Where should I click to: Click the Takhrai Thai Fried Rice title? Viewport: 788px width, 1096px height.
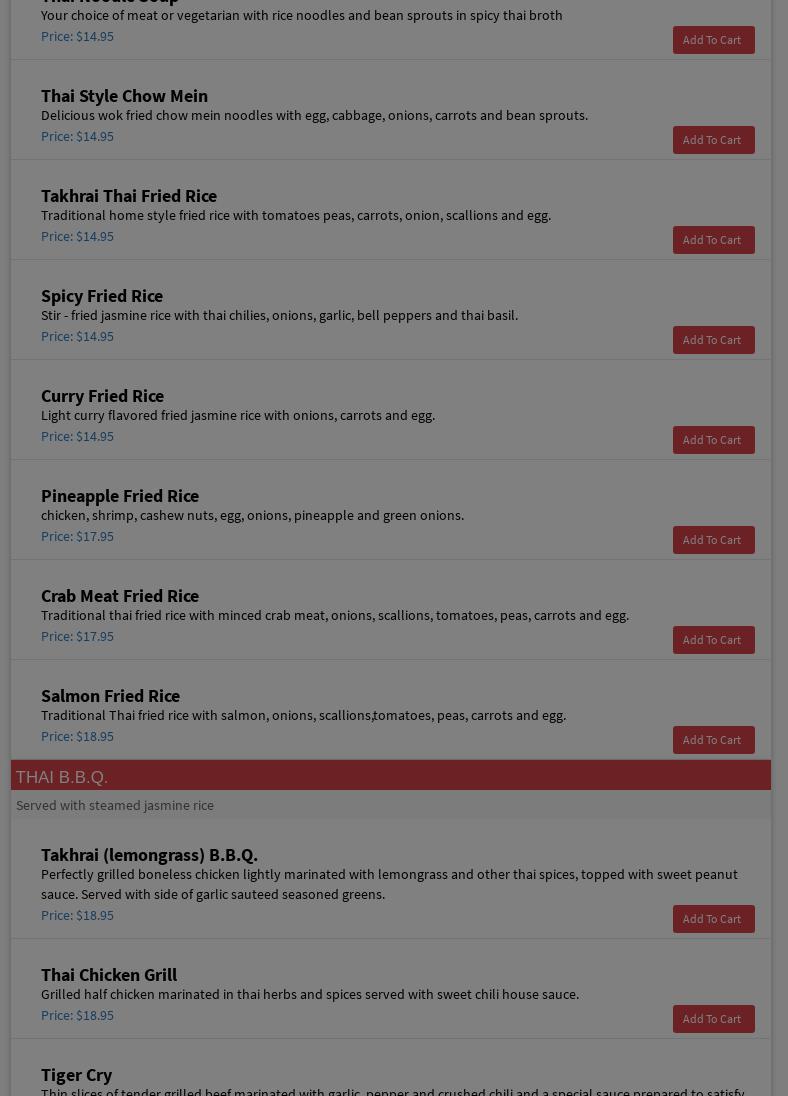coord(129,196)
